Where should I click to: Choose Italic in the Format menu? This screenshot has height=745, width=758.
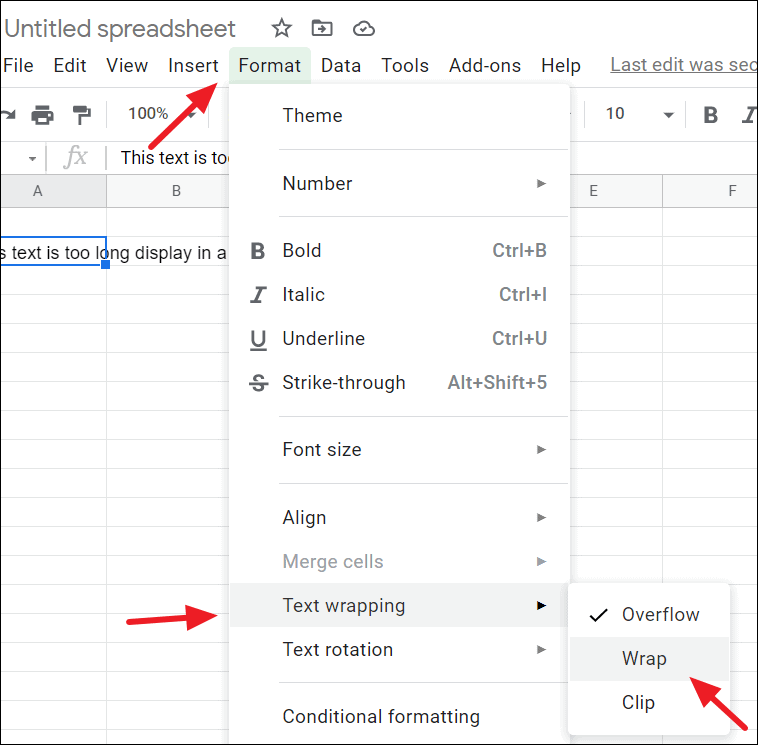[x=399, y=294]
